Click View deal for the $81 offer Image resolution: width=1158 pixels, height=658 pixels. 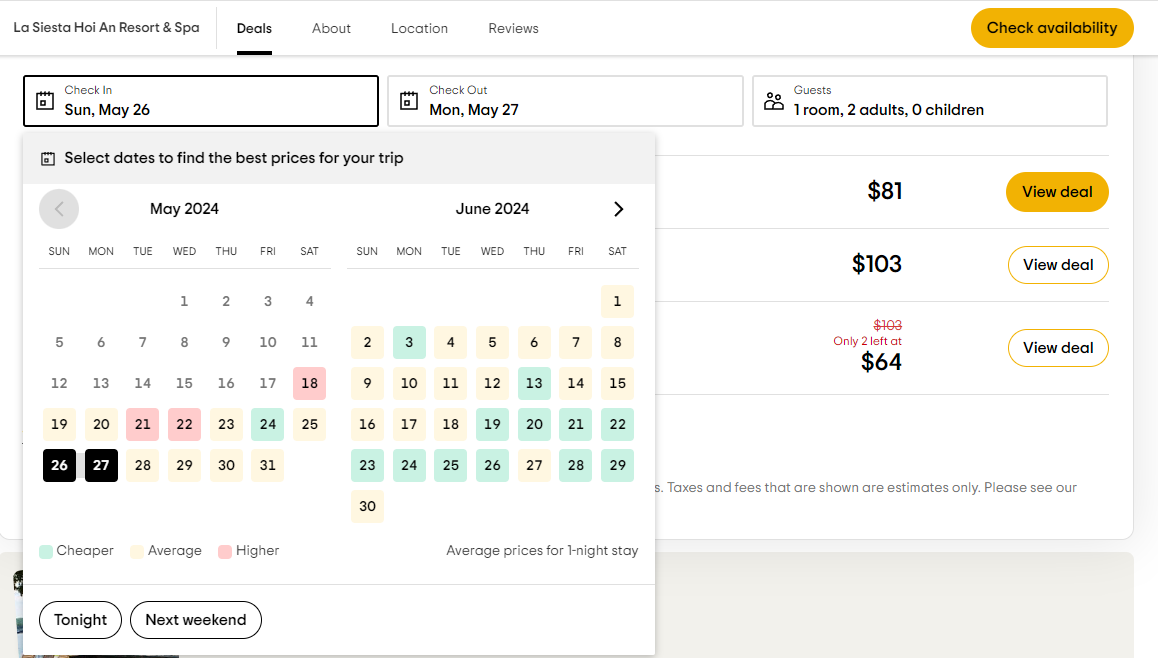(1057, 192)
